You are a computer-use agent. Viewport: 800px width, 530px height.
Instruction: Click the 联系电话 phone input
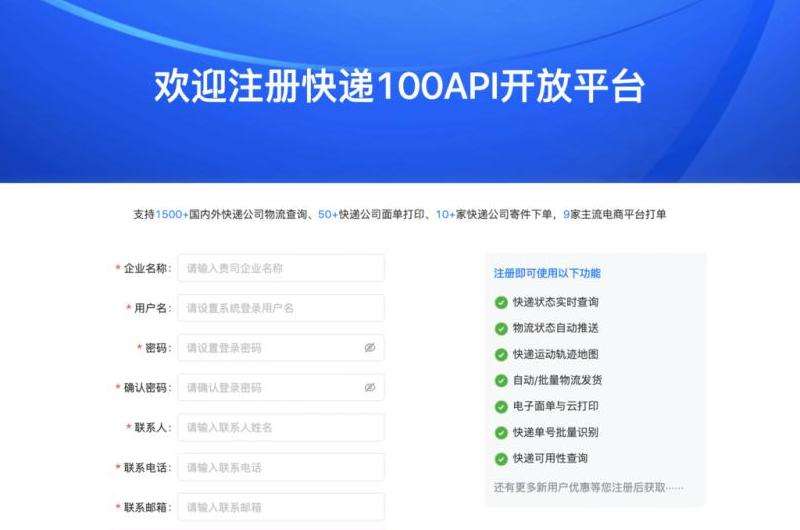[280, 467]
